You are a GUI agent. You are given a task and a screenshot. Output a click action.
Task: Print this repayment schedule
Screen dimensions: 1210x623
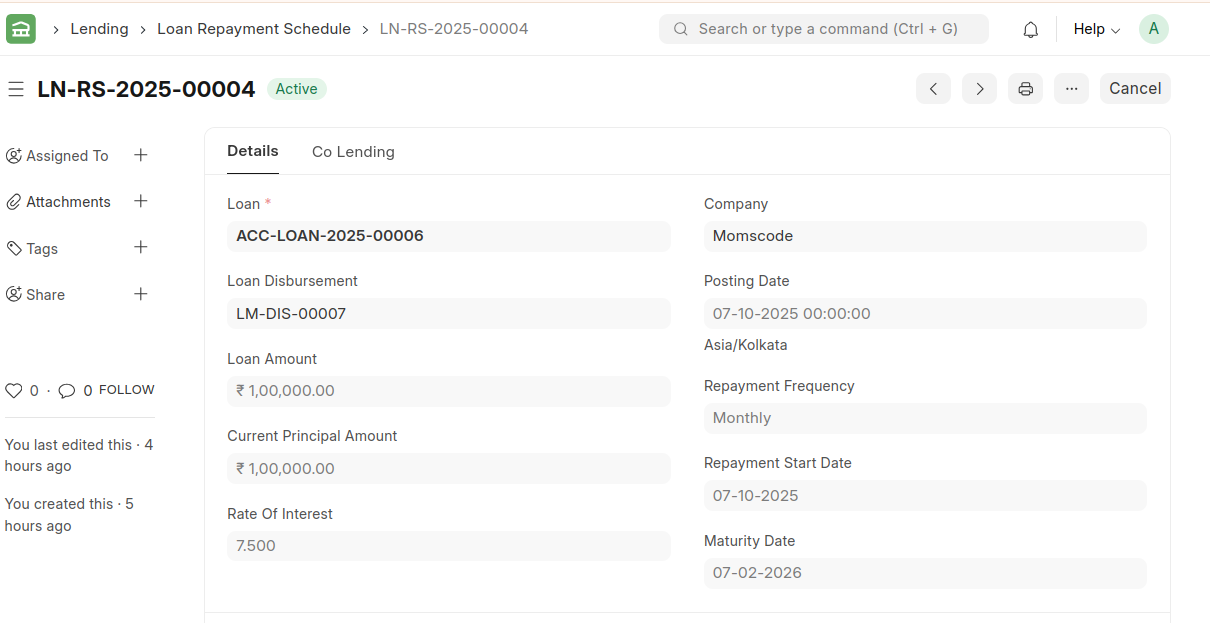(1025, 89)
